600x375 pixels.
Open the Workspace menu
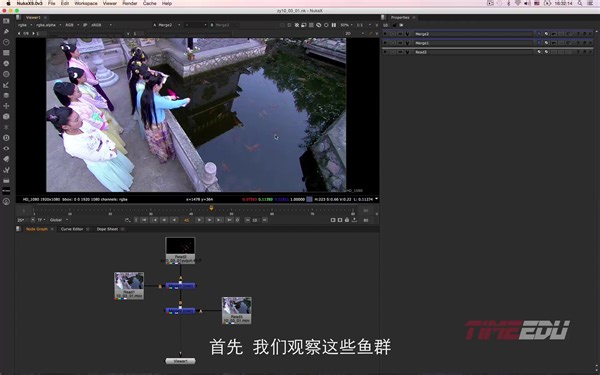[x=86, y=3]
